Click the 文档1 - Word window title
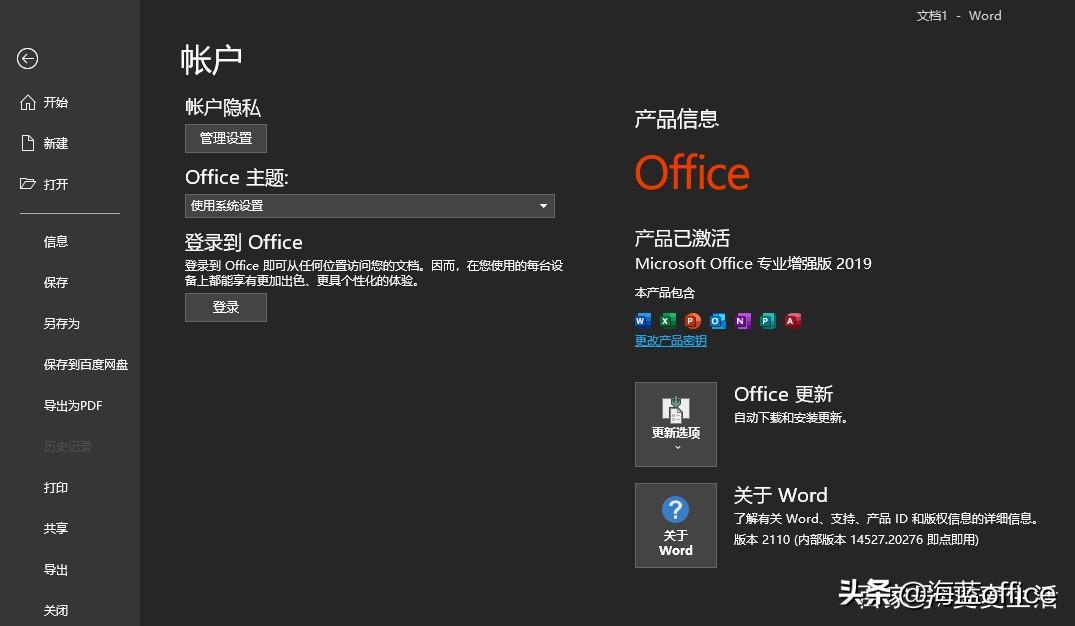Image resolution: width=1075 pixels, height=626 pixels. click(x=958, y=16)
